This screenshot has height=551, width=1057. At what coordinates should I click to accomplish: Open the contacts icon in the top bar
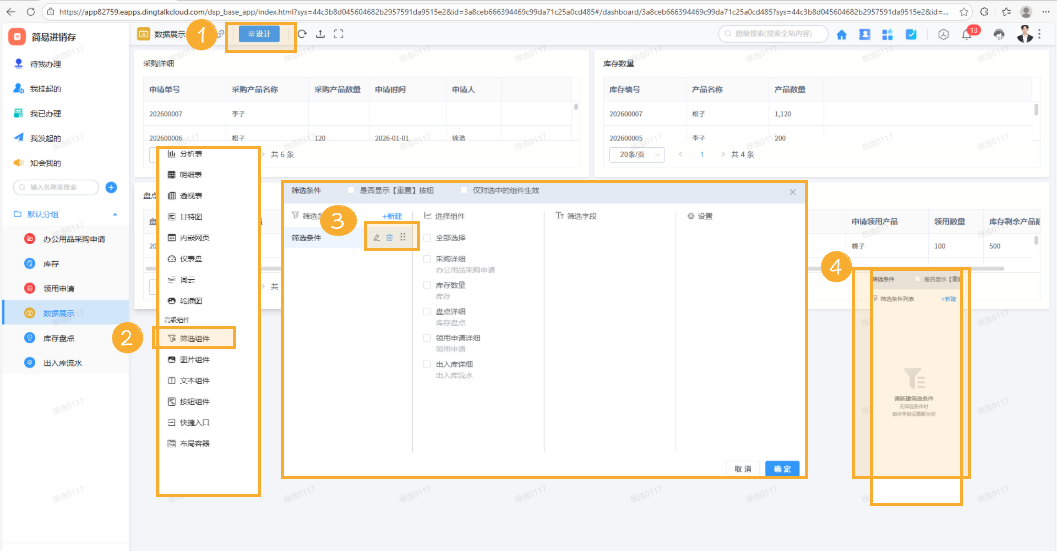(864, 34)
